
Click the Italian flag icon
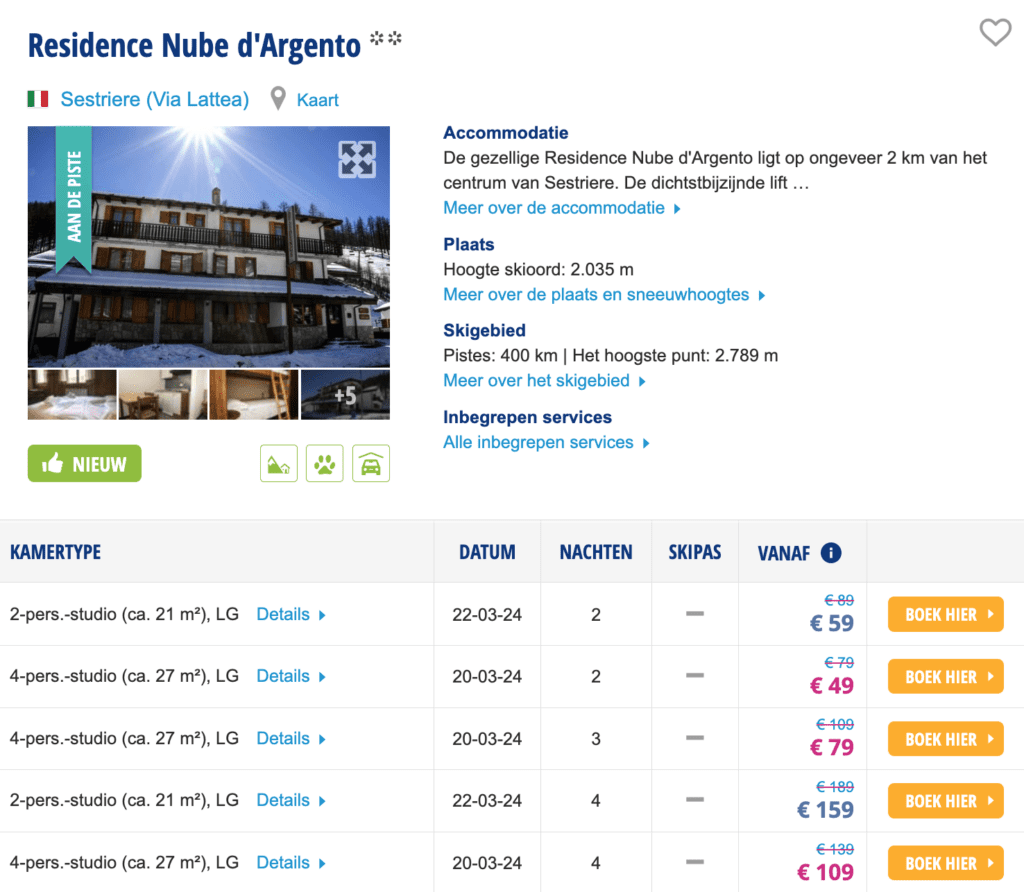click(x=38, y=99)
